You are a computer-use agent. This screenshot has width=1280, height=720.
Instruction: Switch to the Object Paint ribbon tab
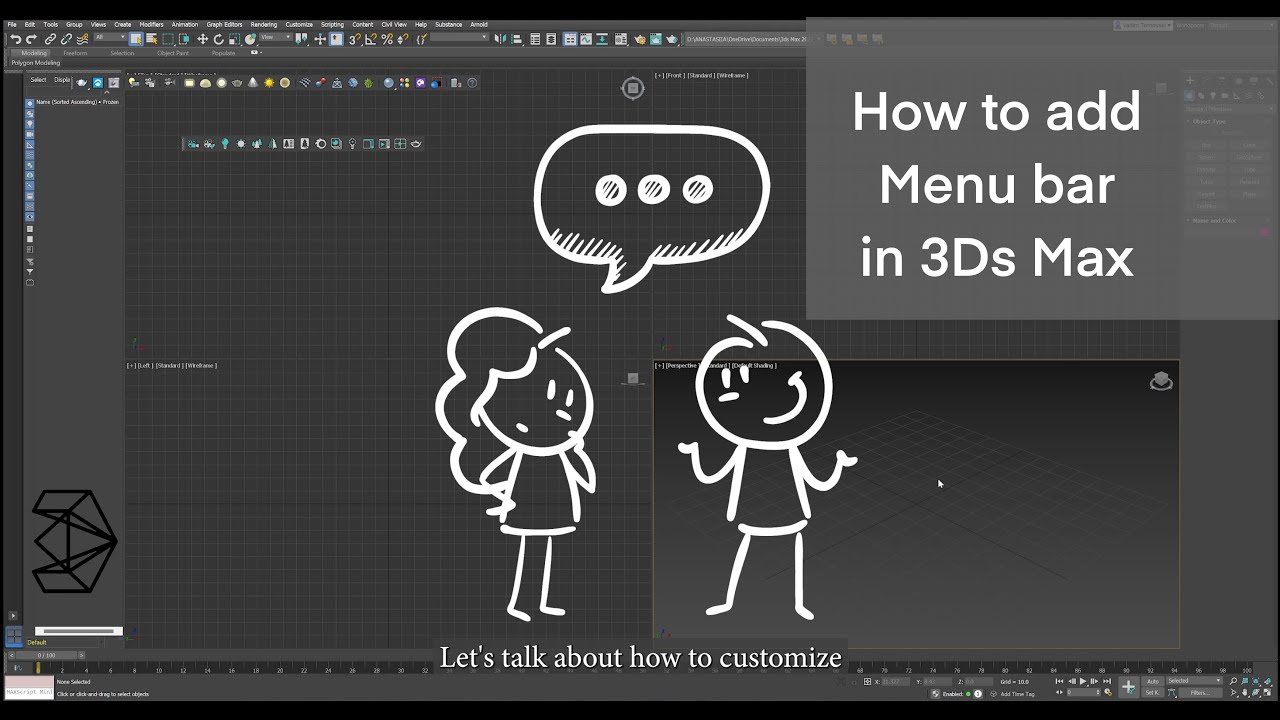pyautogui.click(x=173, y=53)
